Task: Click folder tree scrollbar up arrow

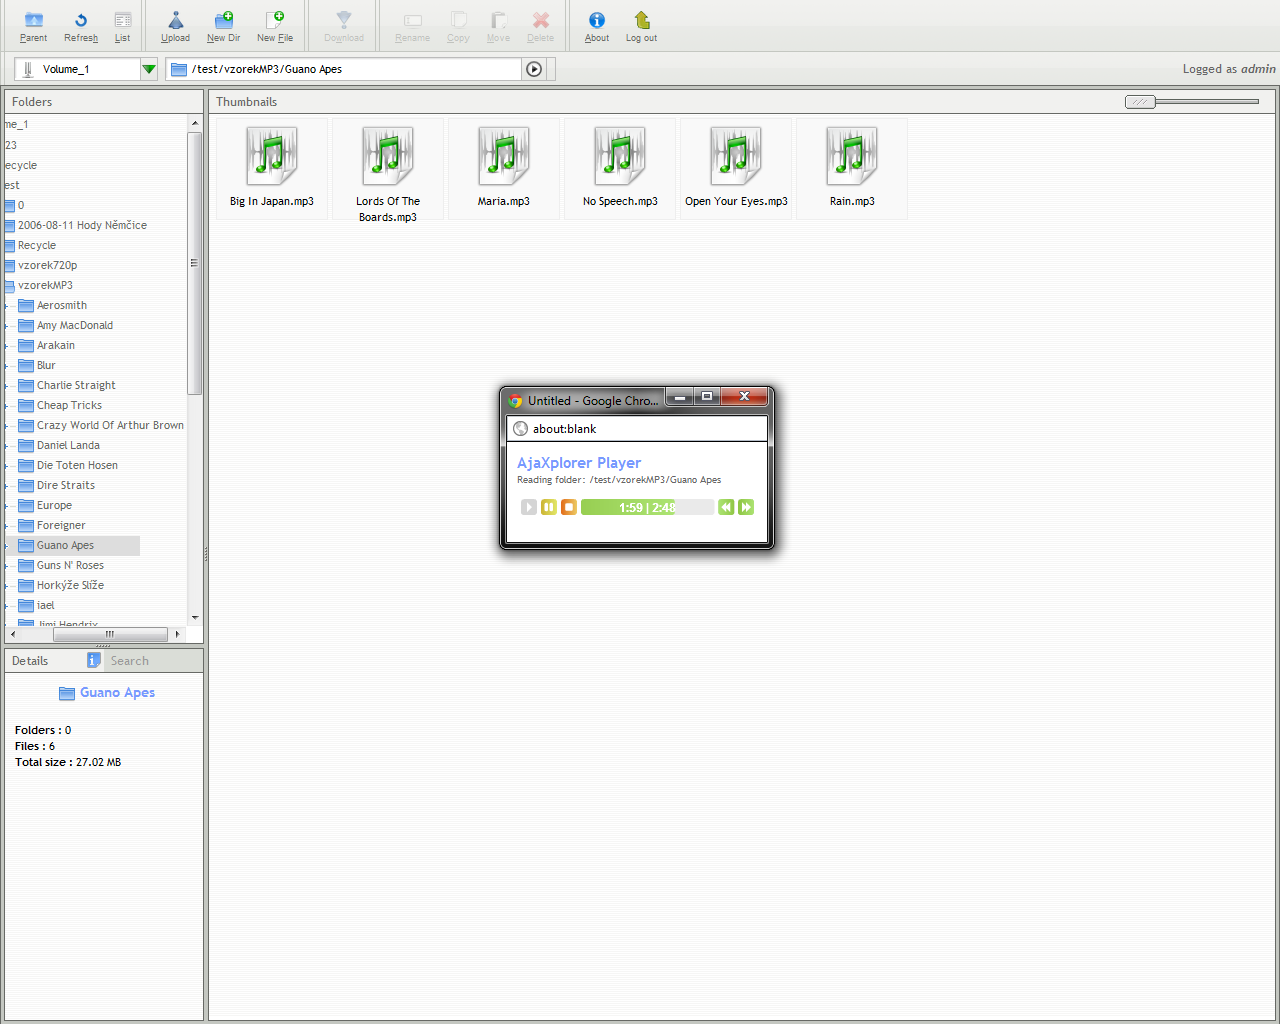Action: point(195,123)
